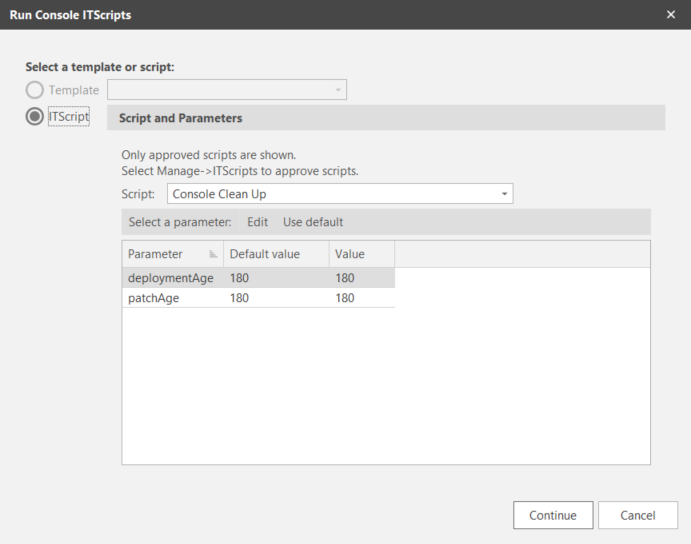Click the Continue button
The height and width of the screenshot is (544, 691).
[553, 515]
